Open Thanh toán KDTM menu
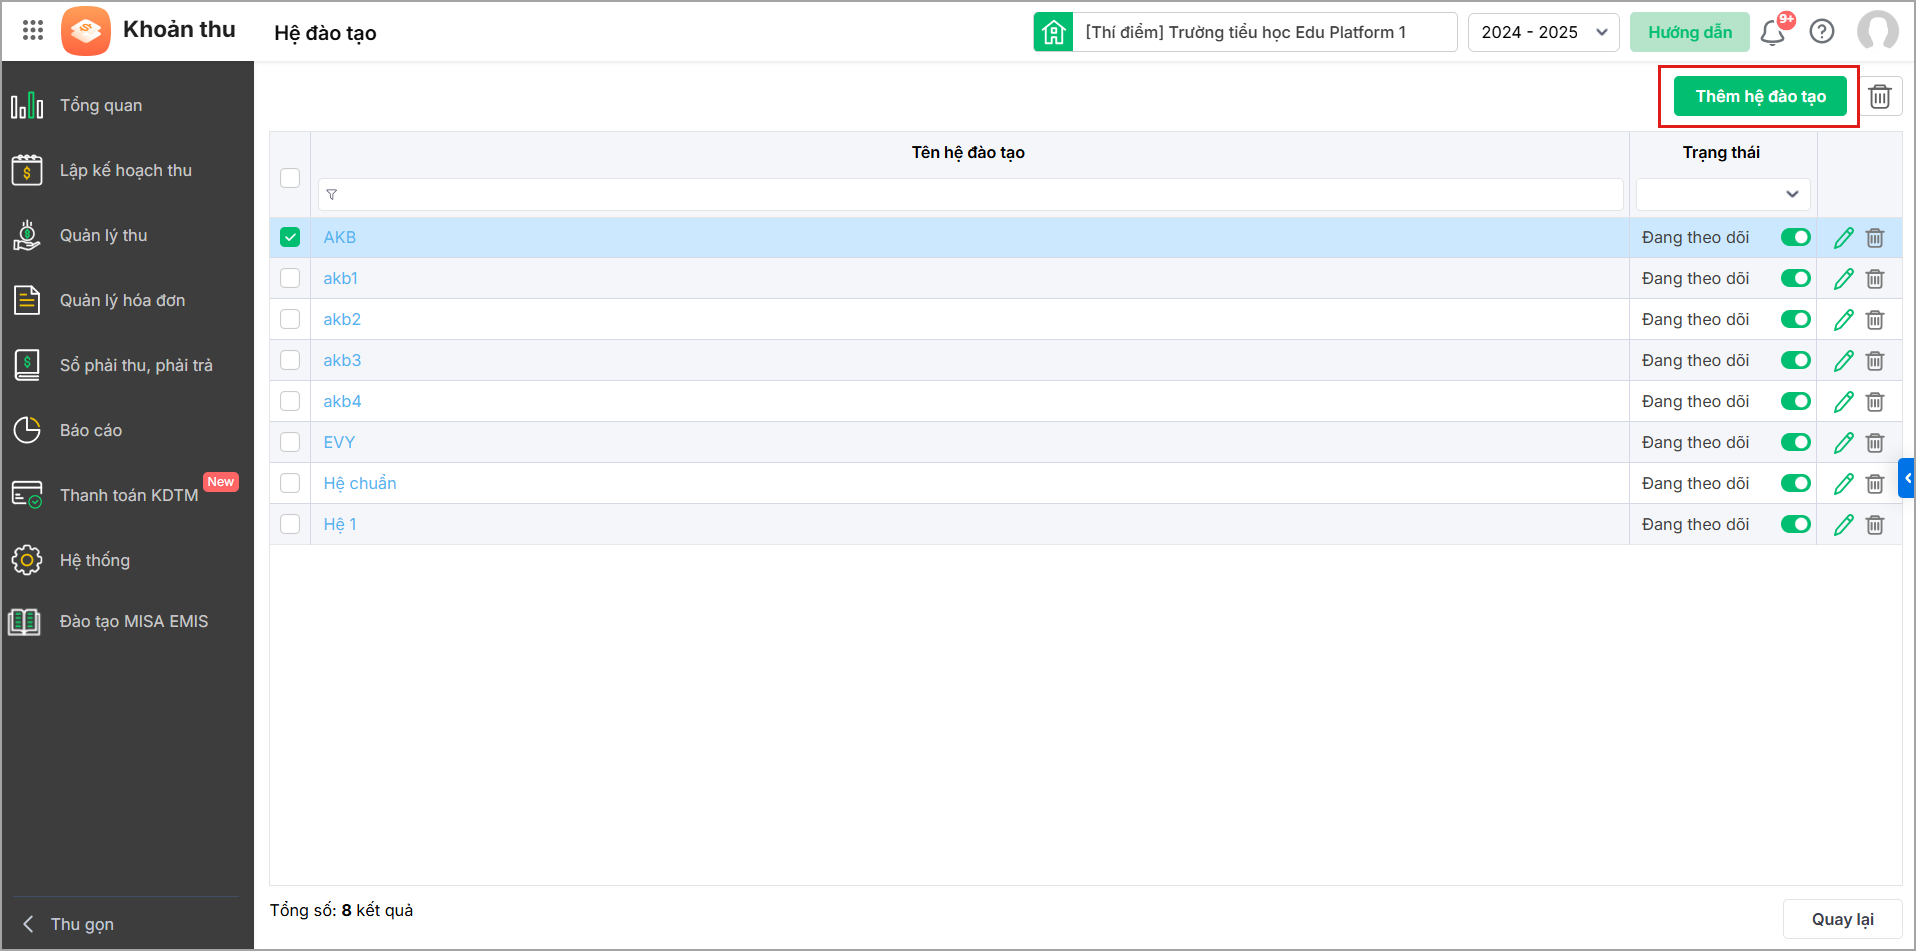This screenshot has width=1916, height=951. [x=127, y=495]
